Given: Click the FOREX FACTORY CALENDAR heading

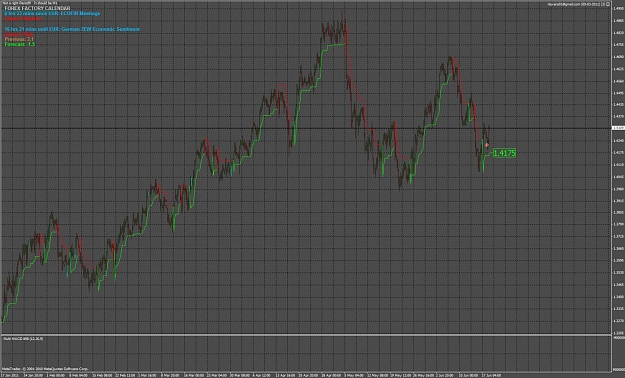Looking at the screenshot, I should 37,8.
